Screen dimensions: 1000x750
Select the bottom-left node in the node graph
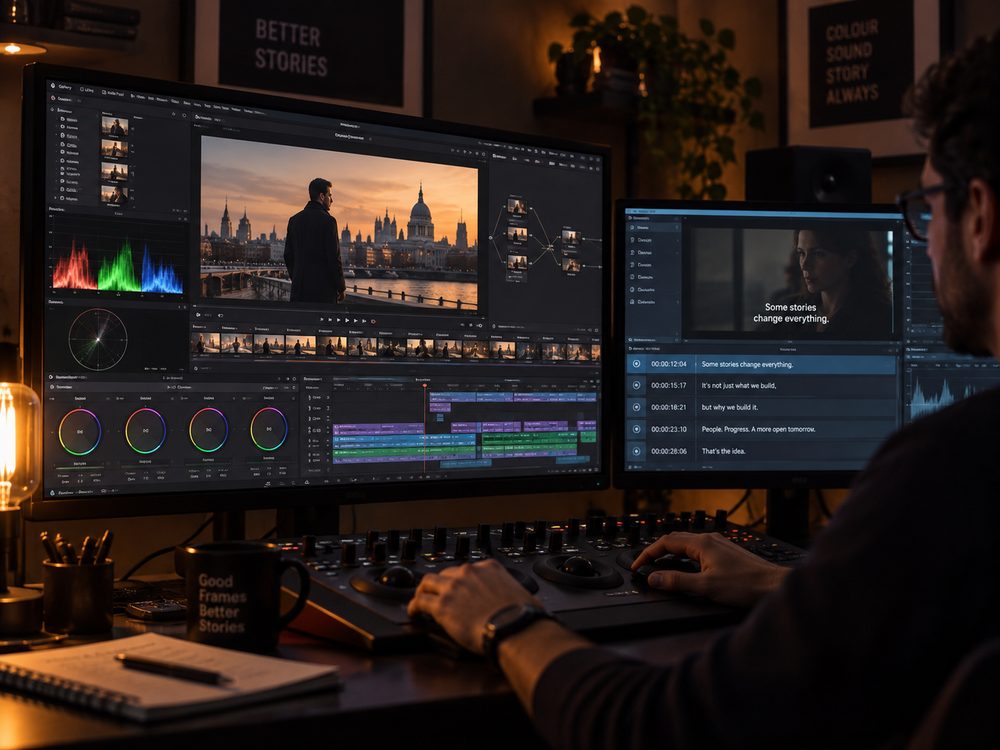pos(516,262)
